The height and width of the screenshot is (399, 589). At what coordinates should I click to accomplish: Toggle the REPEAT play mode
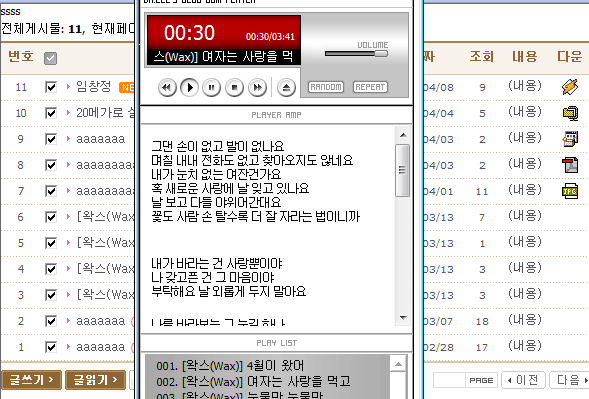click(370, 87)
